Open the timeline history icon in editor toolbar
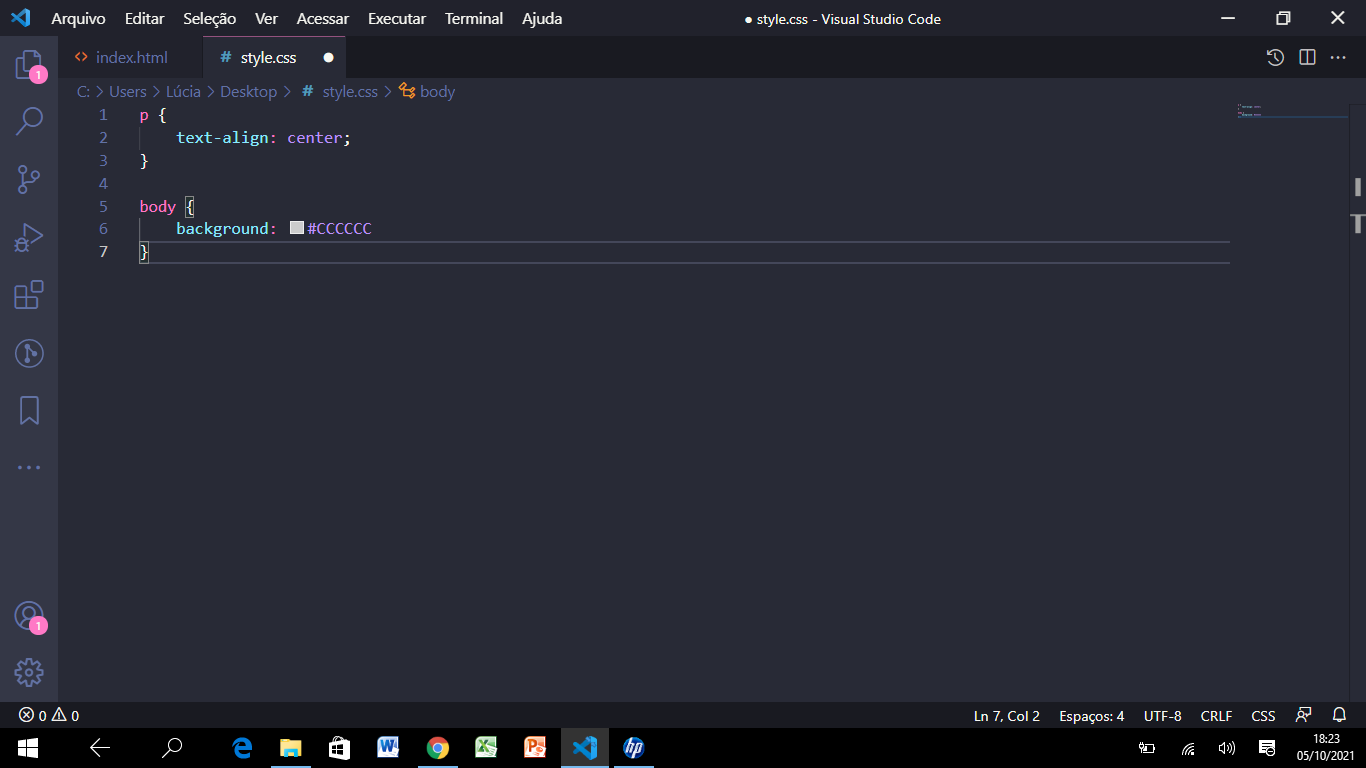The image size is (1366, 768). (1275, 57)
